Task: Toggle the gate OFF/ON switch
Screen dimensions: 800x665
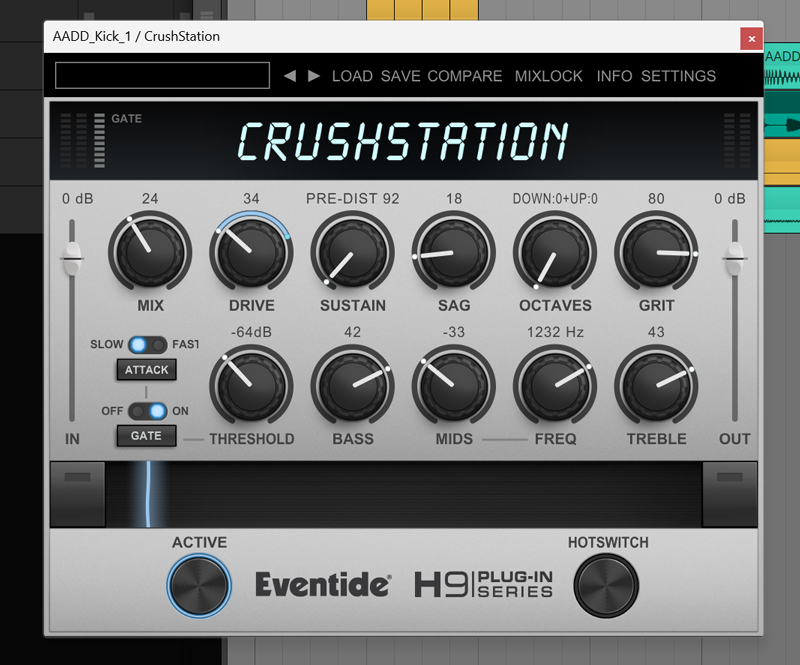Action: point(147,411)
